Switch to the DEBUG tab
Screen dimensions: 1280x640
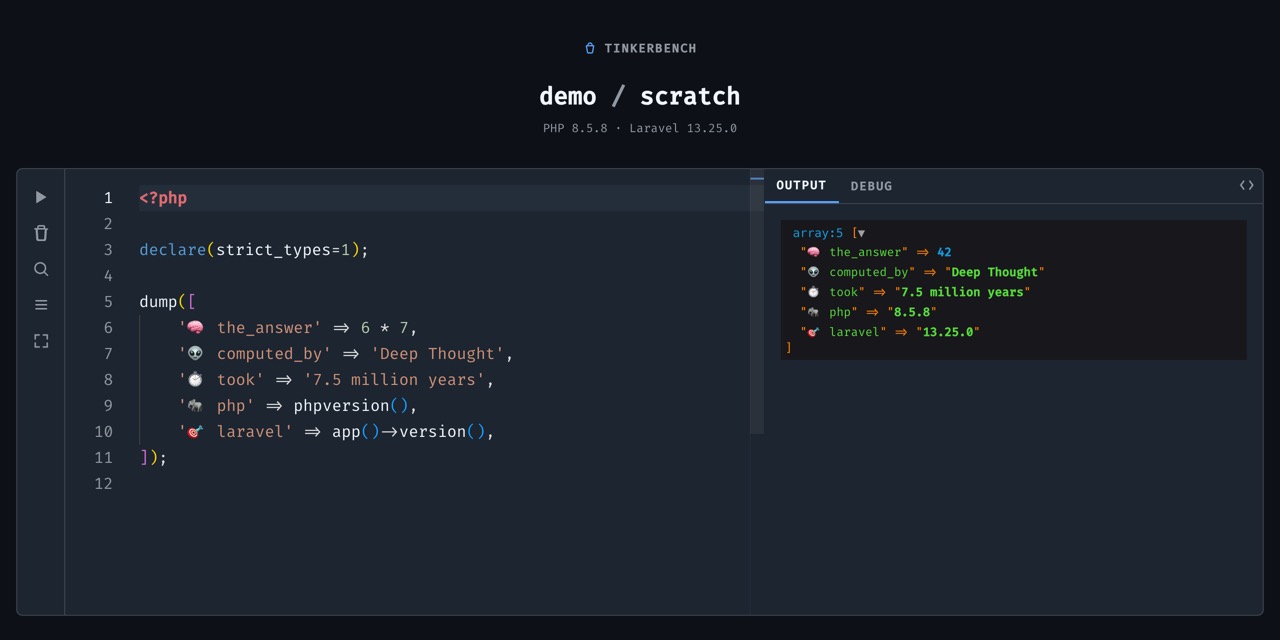tap(871, 186)
